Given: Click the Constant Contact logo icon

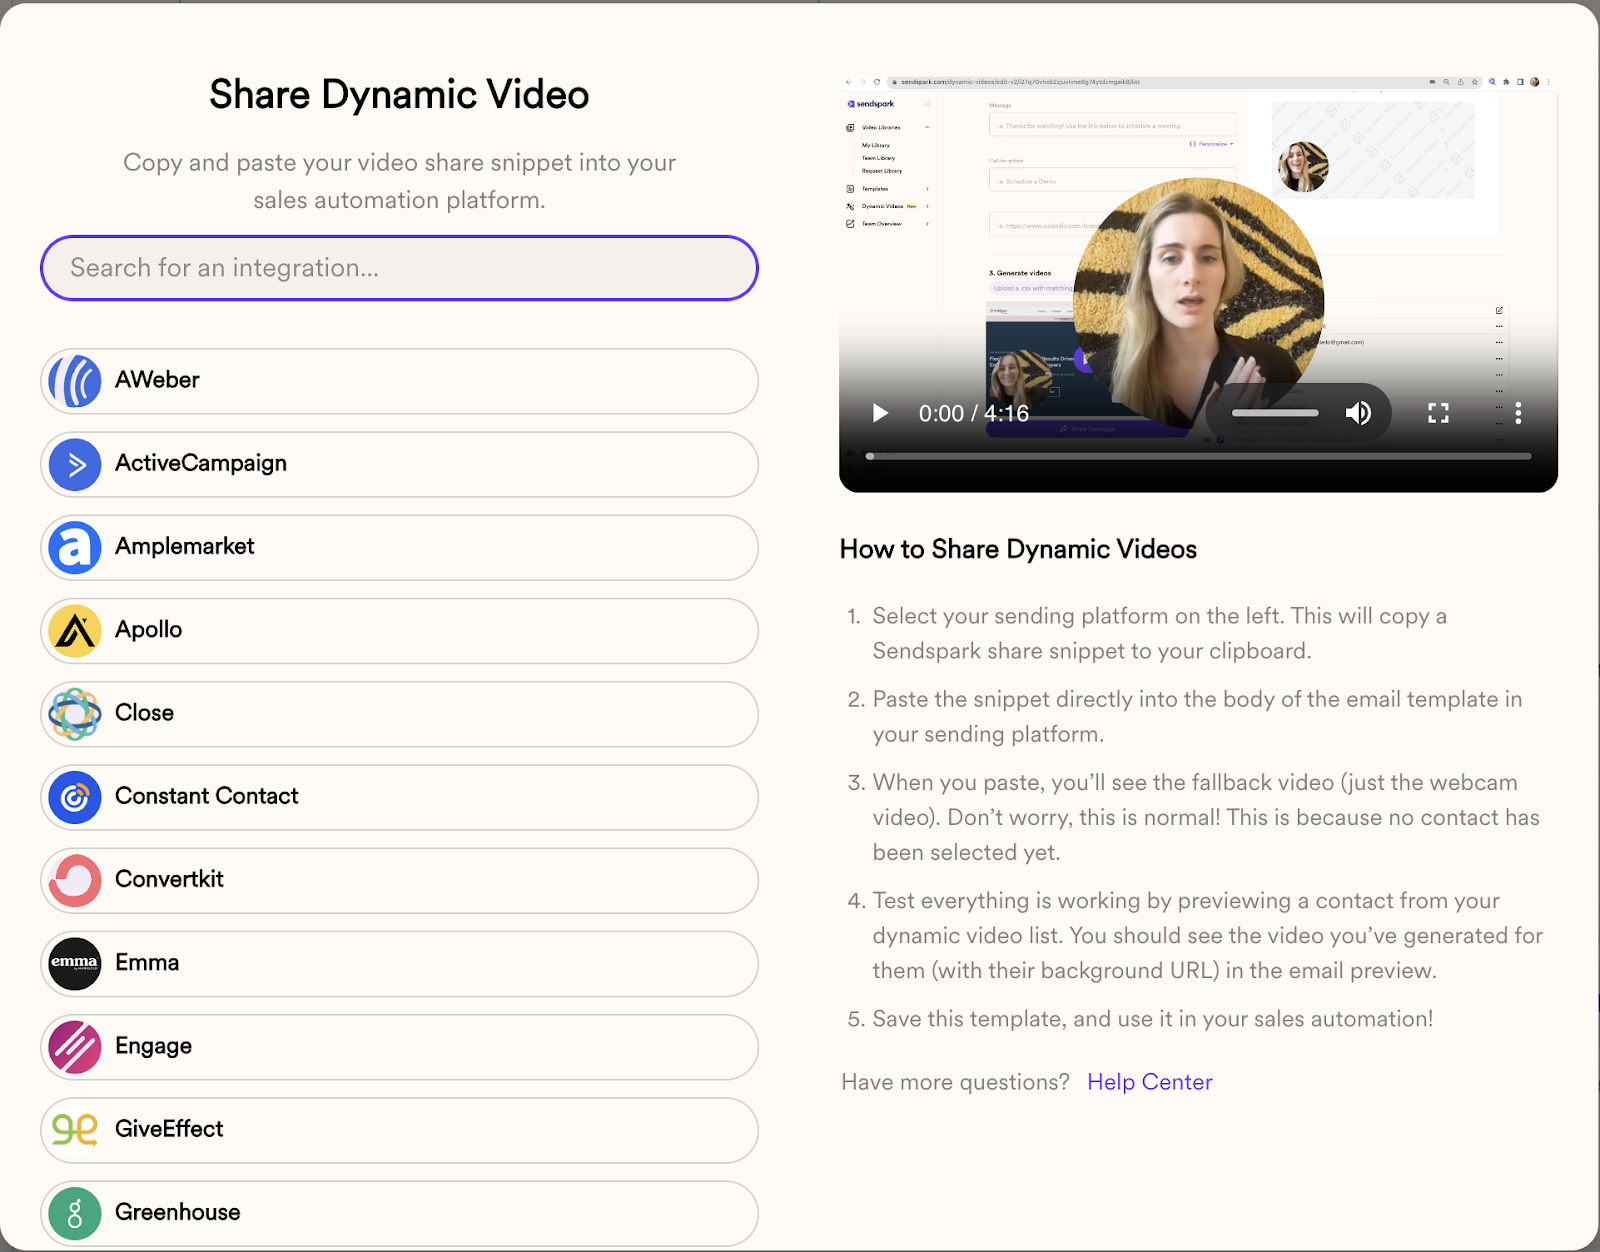Looking at the screenshot, I should pyautogui.click(x=75, y=797).
